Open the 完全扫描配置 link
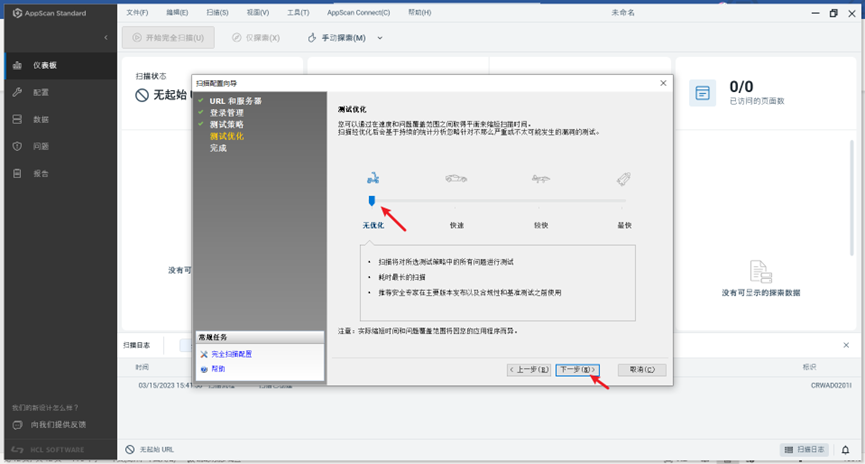This screenshot has width=865, height=464. (232, 354)
